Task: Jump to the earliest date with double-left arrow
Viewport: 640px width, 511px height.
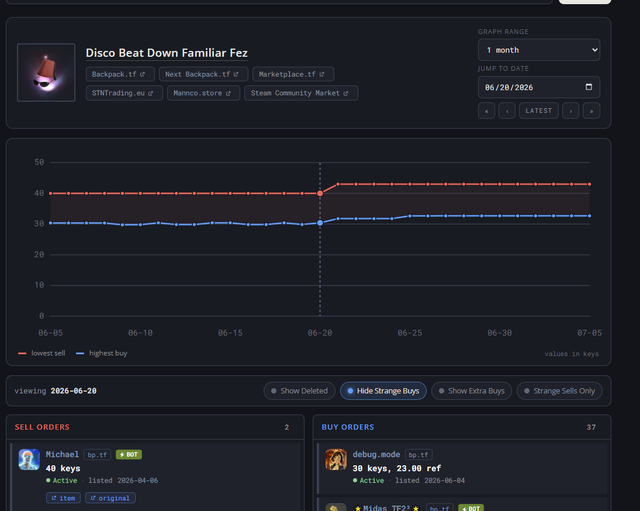Action: click(487, 111)
